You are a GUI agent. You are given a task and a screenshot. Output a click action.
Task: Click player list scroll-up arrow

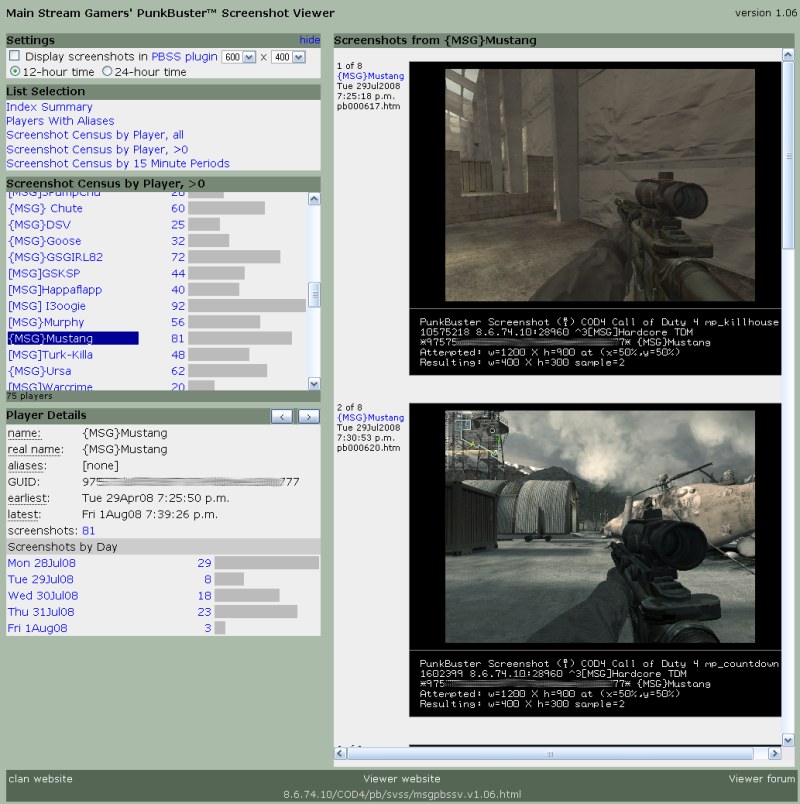314,199
